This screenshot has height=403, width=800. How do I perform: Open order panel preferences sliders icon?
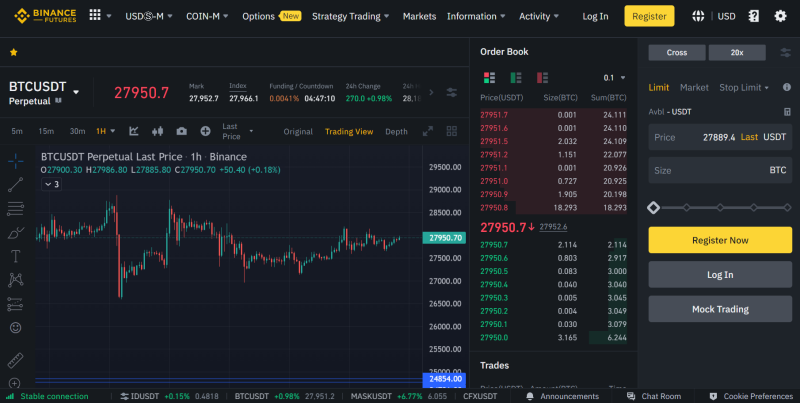coord(786,53)
